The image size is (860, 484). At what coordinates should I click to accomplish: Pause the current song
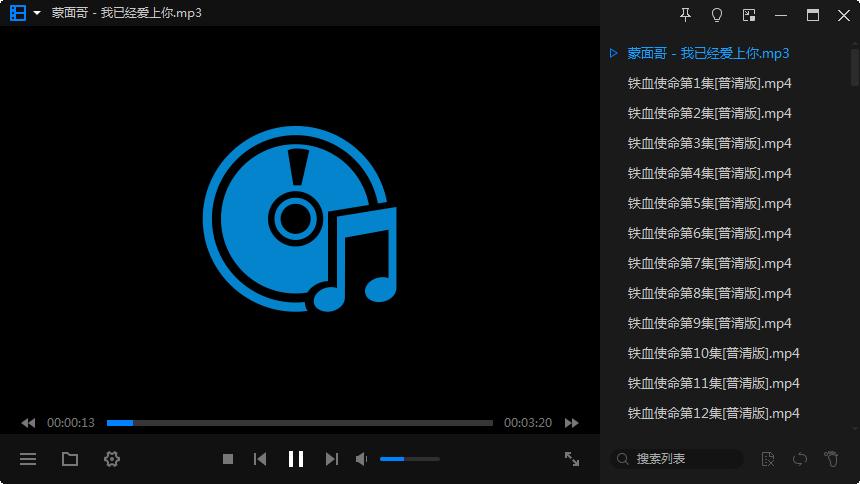point(296,459)
